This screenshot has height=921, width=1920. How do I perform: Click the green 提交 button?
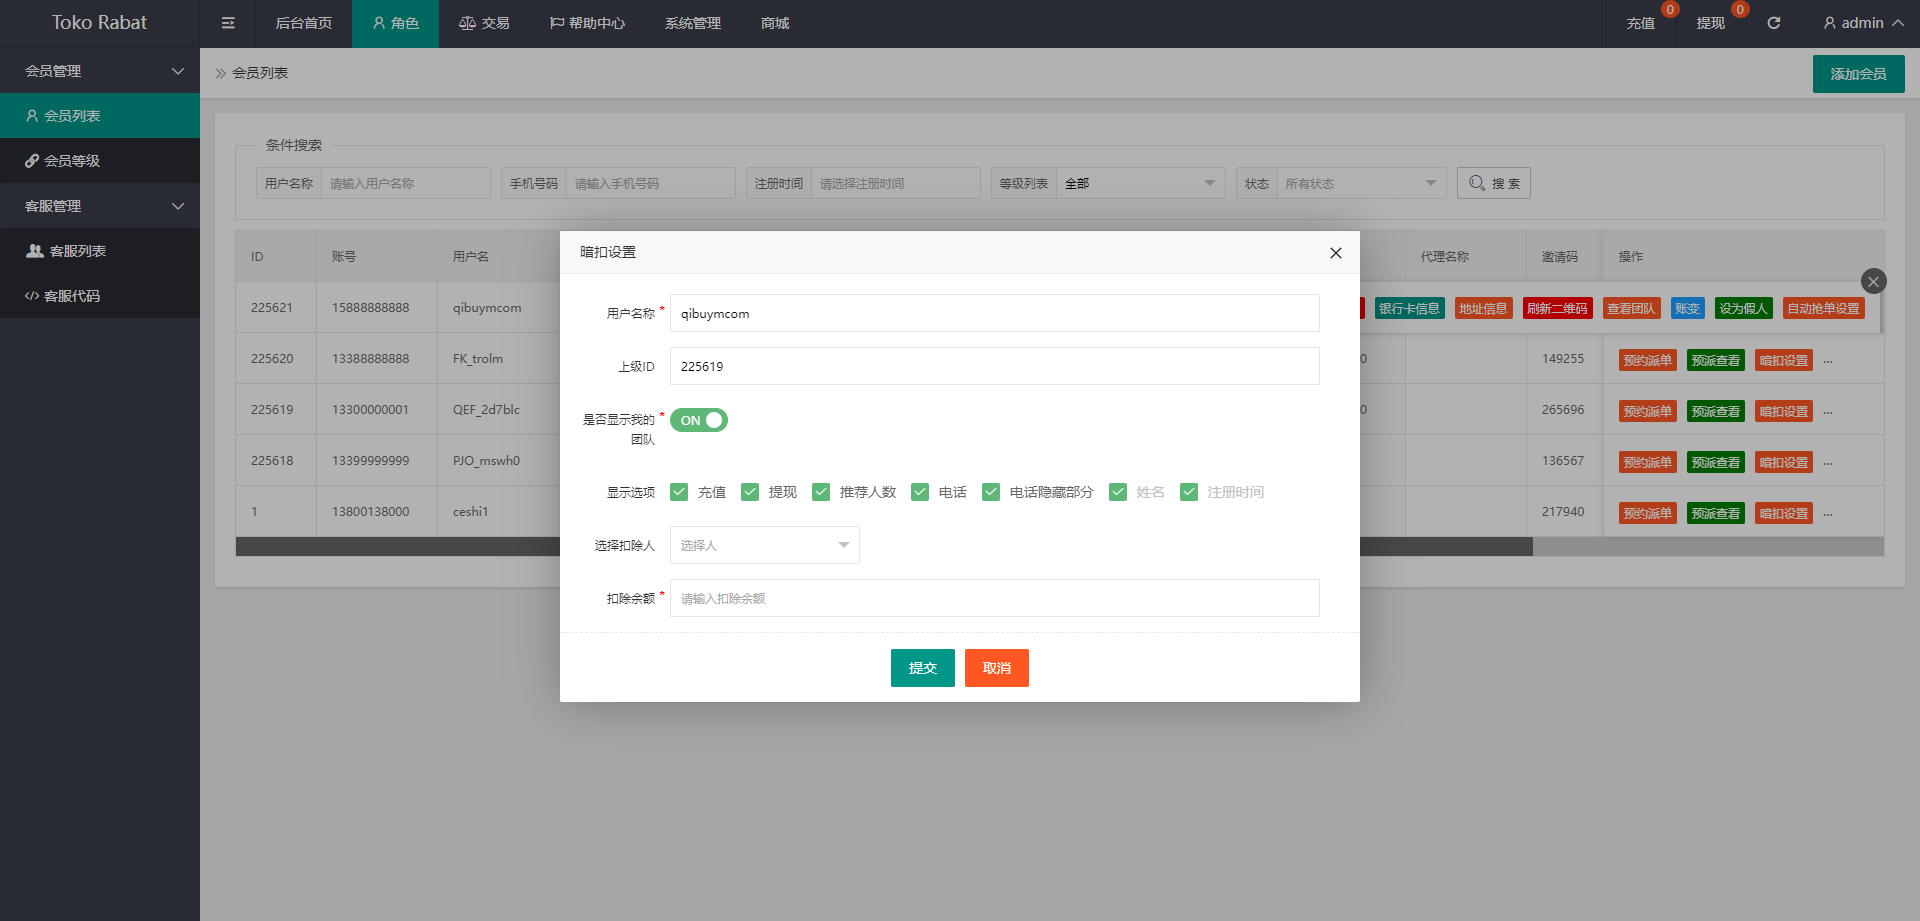(x=922, y=668)
